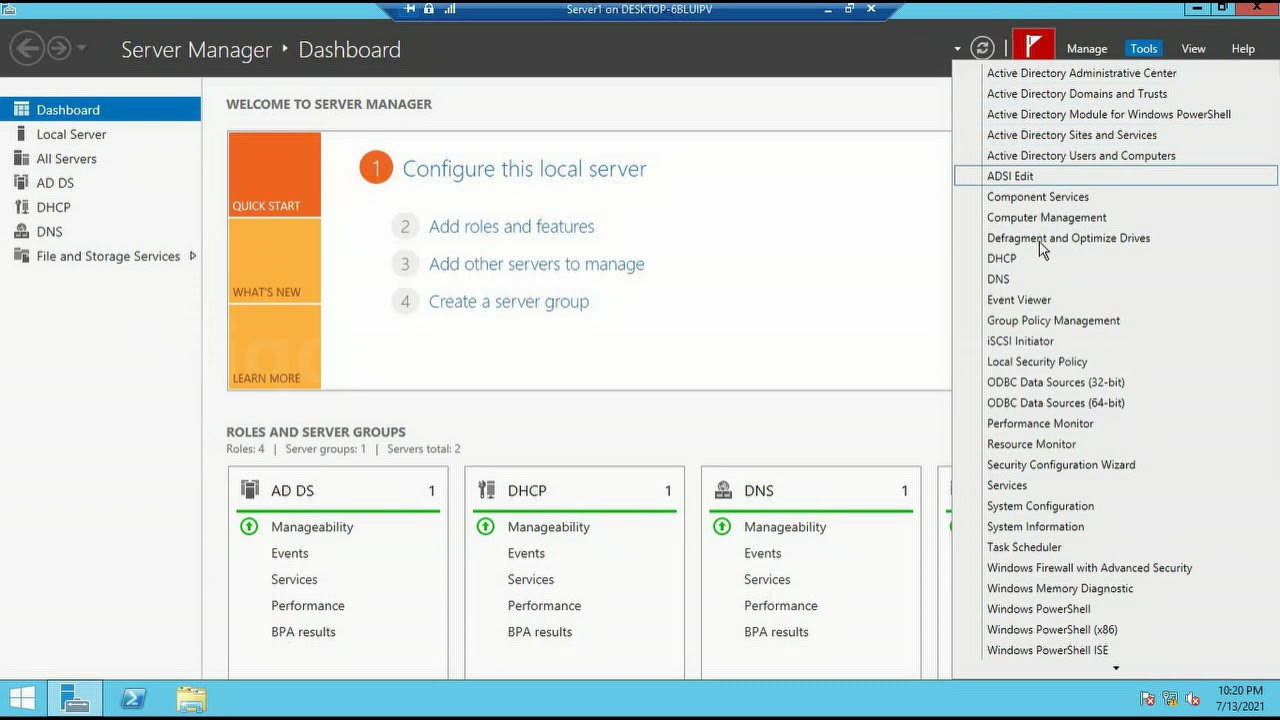This screenshot has width=1280, height=720.
Task: Open the notifications flag
Action: [x=1033, y=46]
